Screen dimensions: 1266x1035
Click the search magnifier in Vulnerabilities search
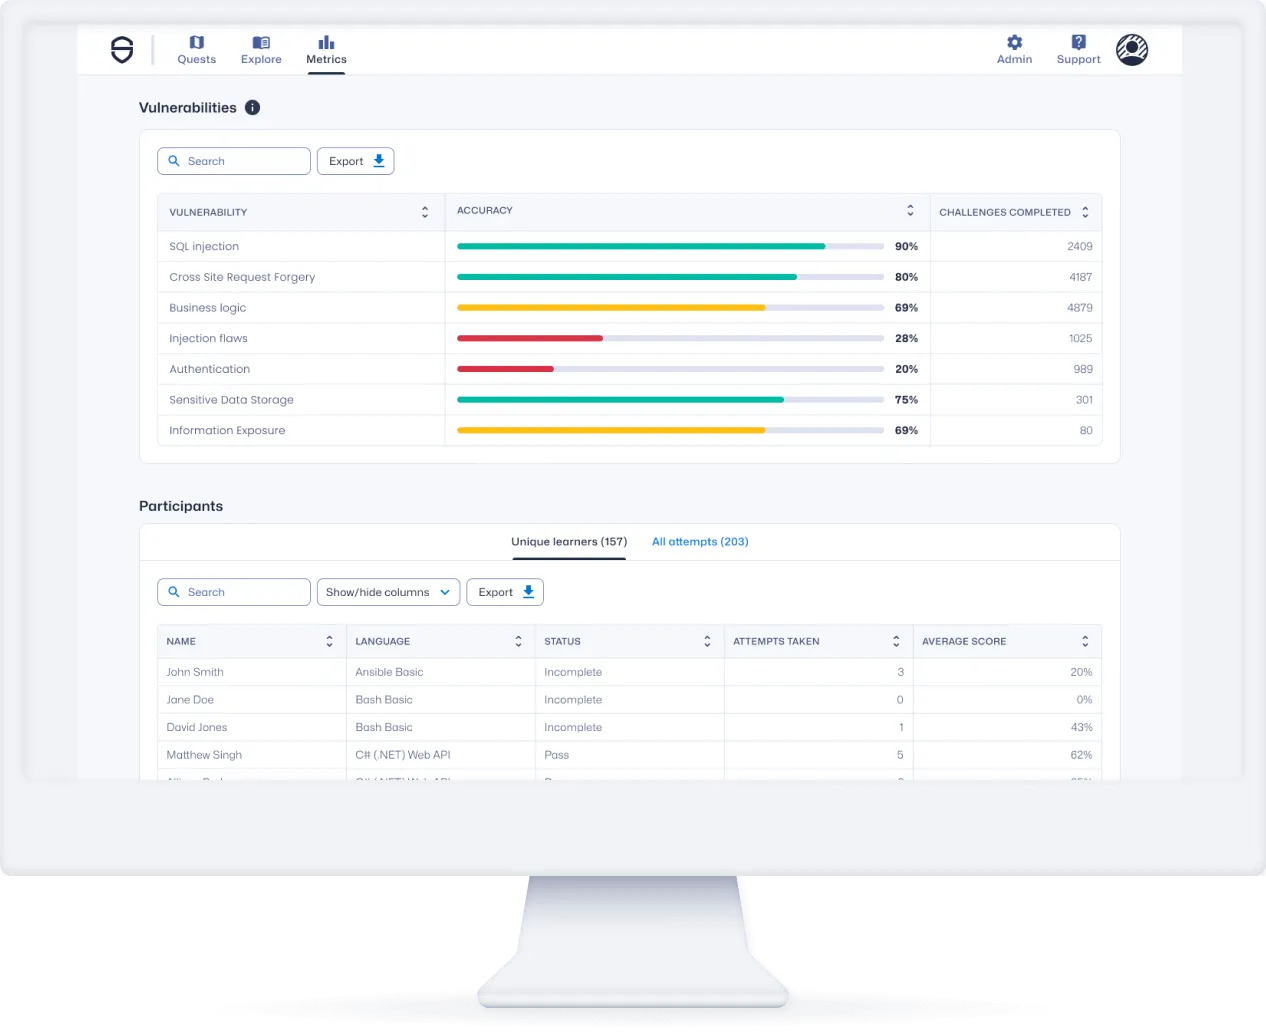(175, 161)
